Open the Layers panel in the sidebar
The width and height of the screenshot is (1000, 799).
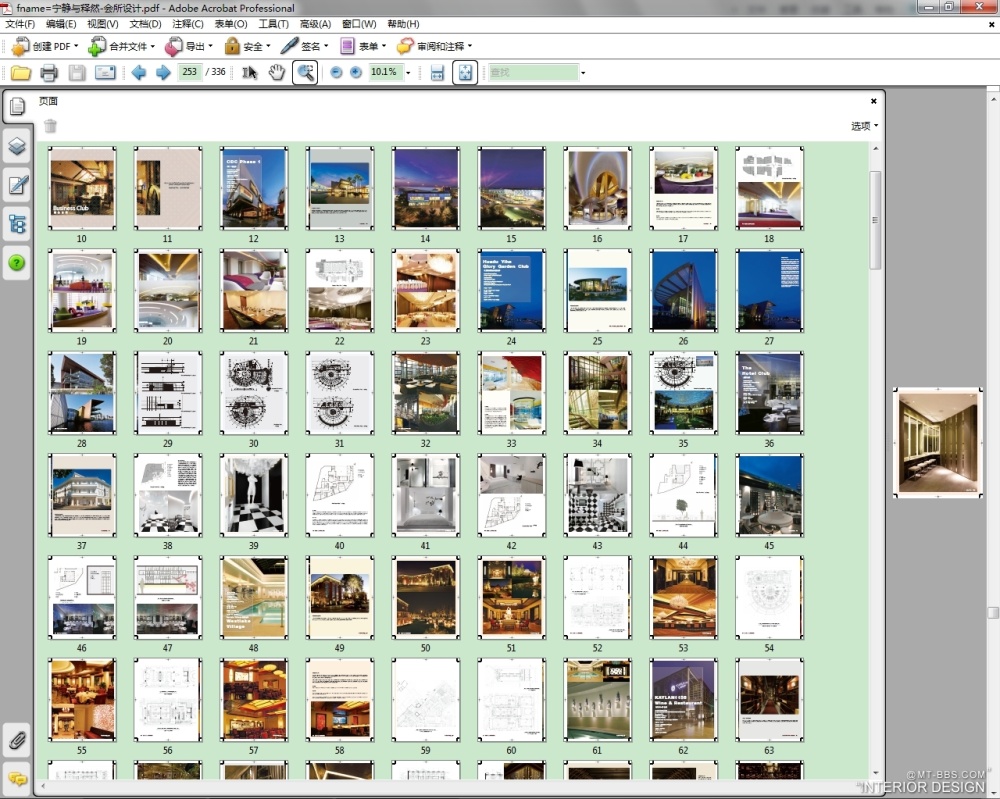pyautogui.click(x=17, y=146)
